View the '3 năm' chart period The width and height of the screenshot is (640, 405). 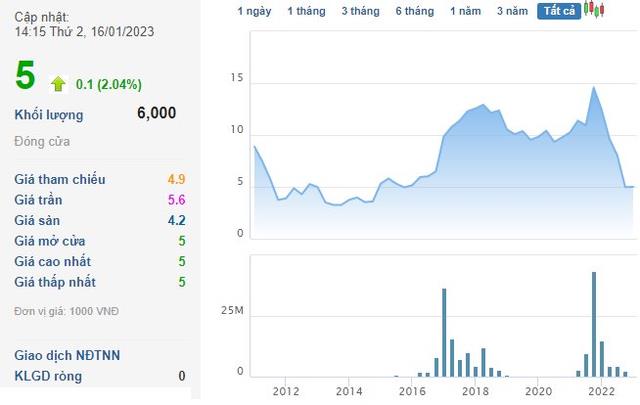[x=512, y=11]
